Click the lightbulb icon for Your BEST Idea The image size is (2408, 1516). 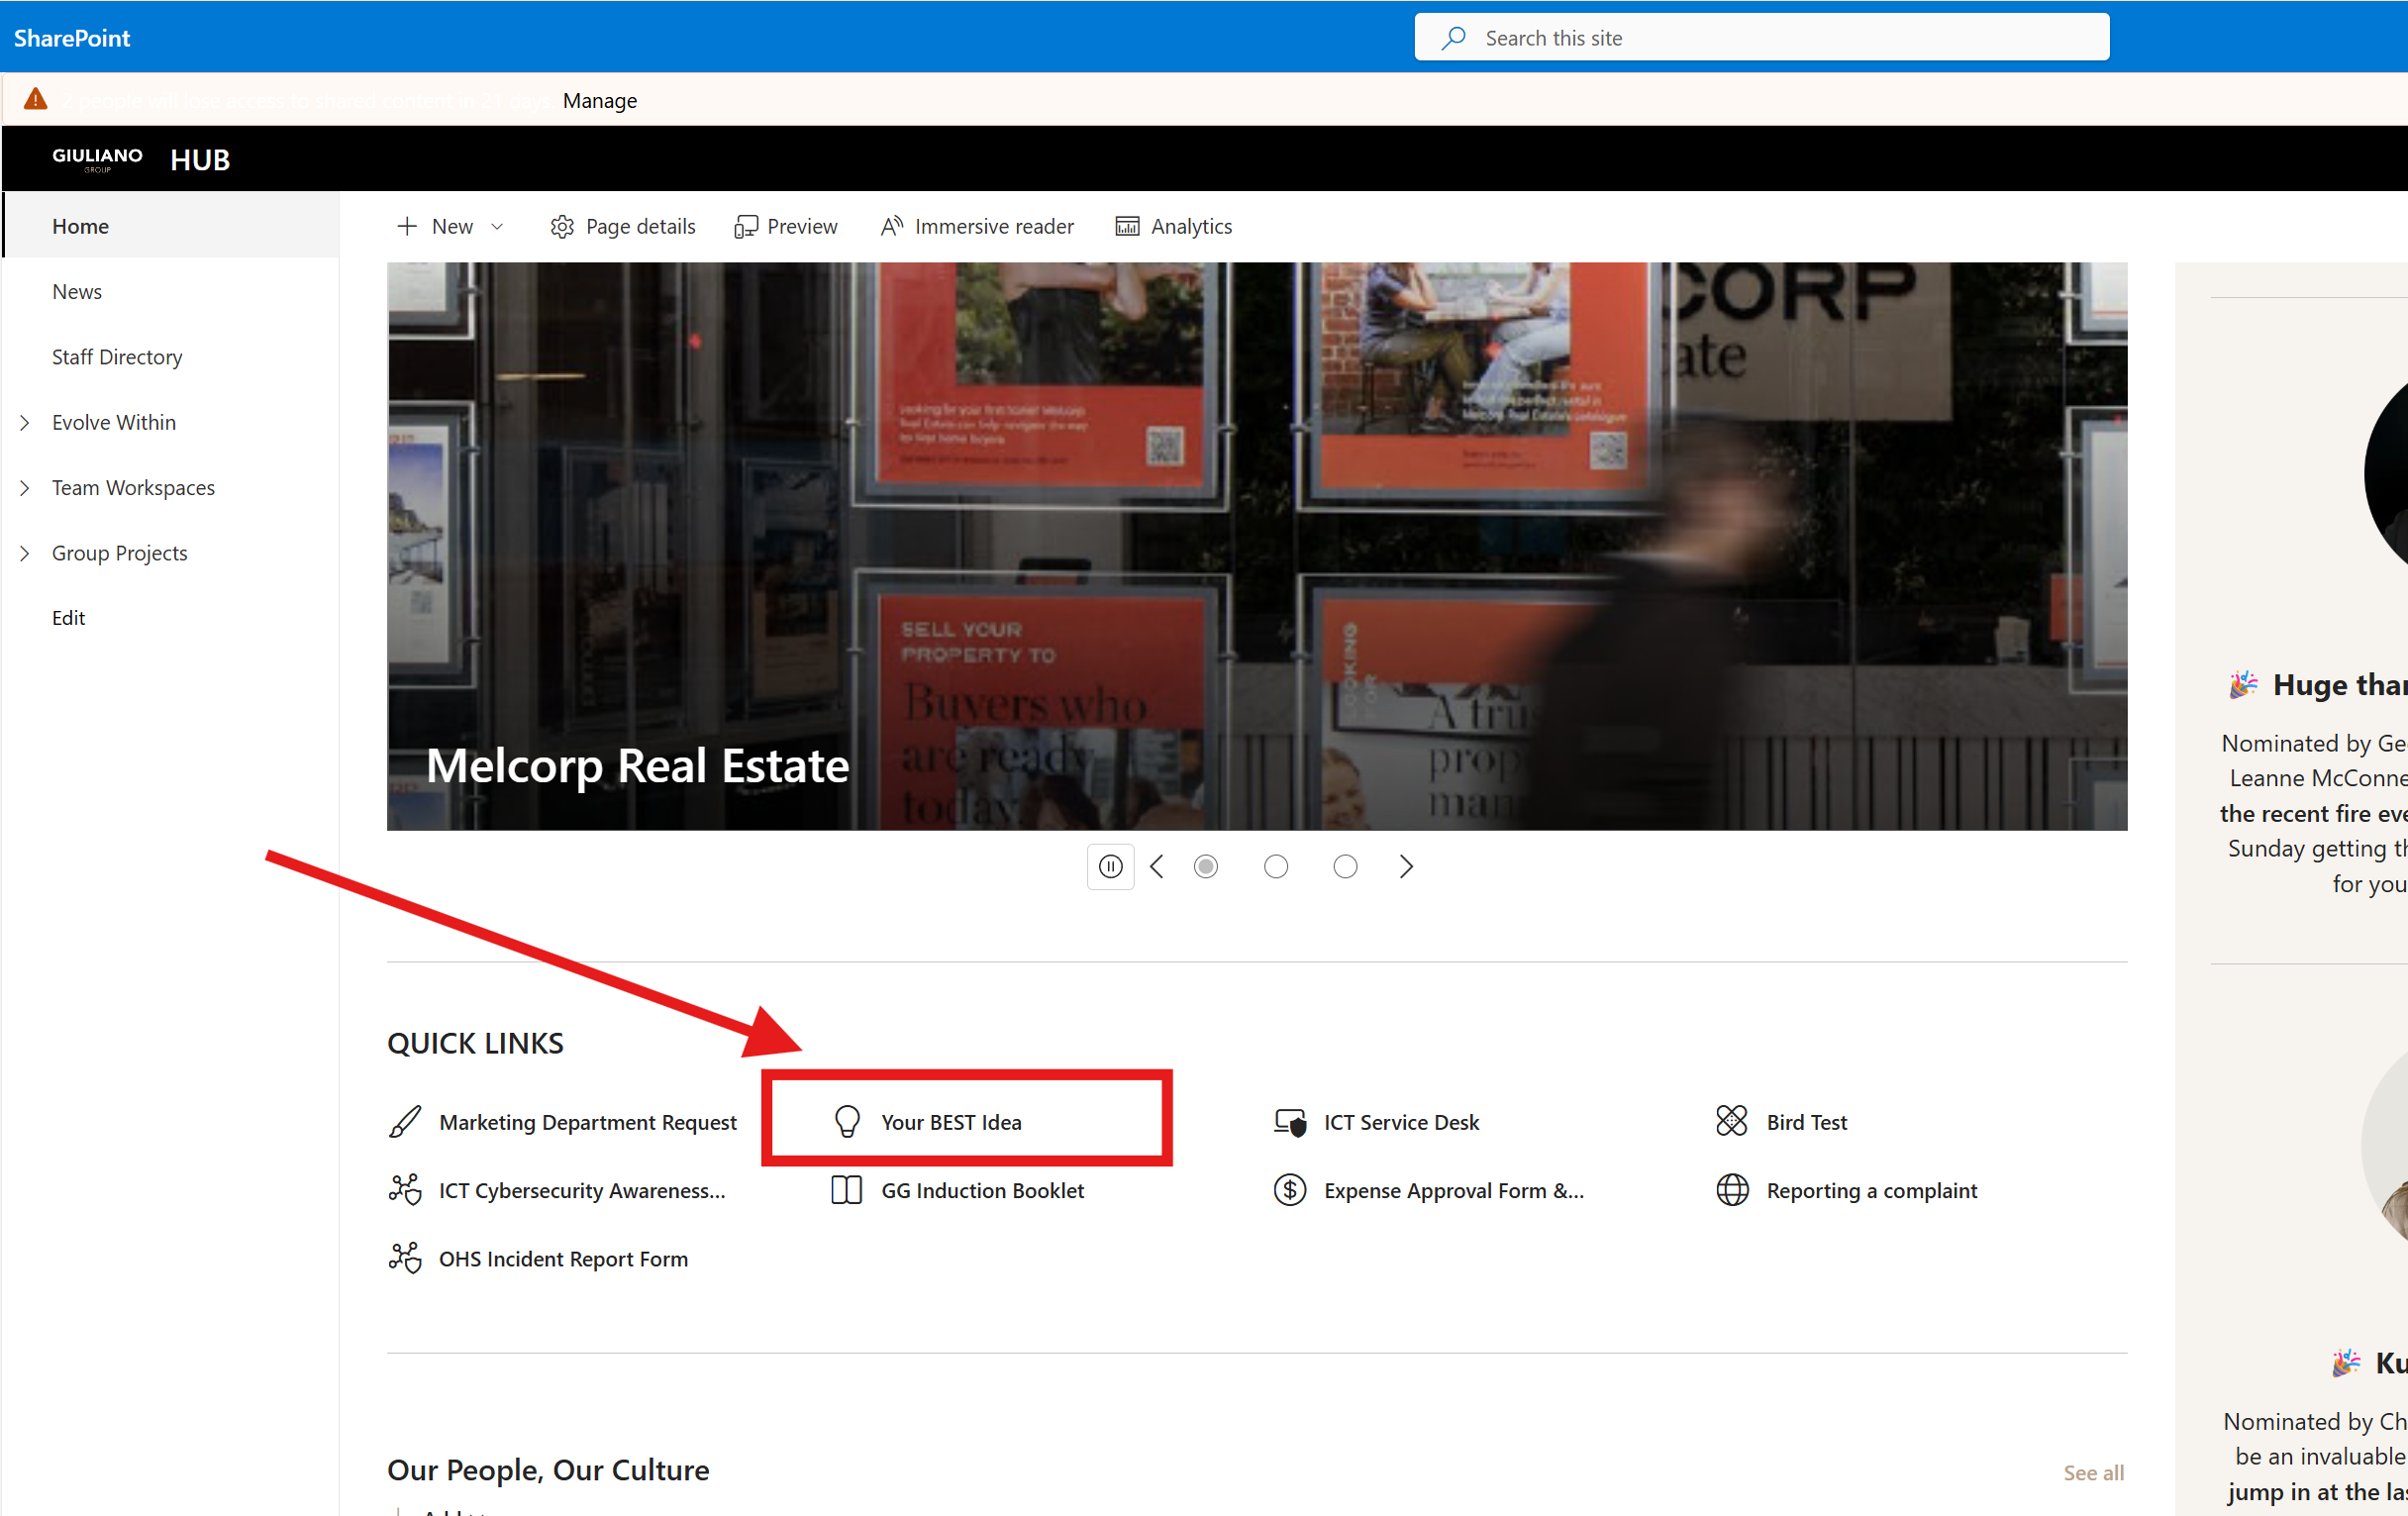(x=847, y=1121)
